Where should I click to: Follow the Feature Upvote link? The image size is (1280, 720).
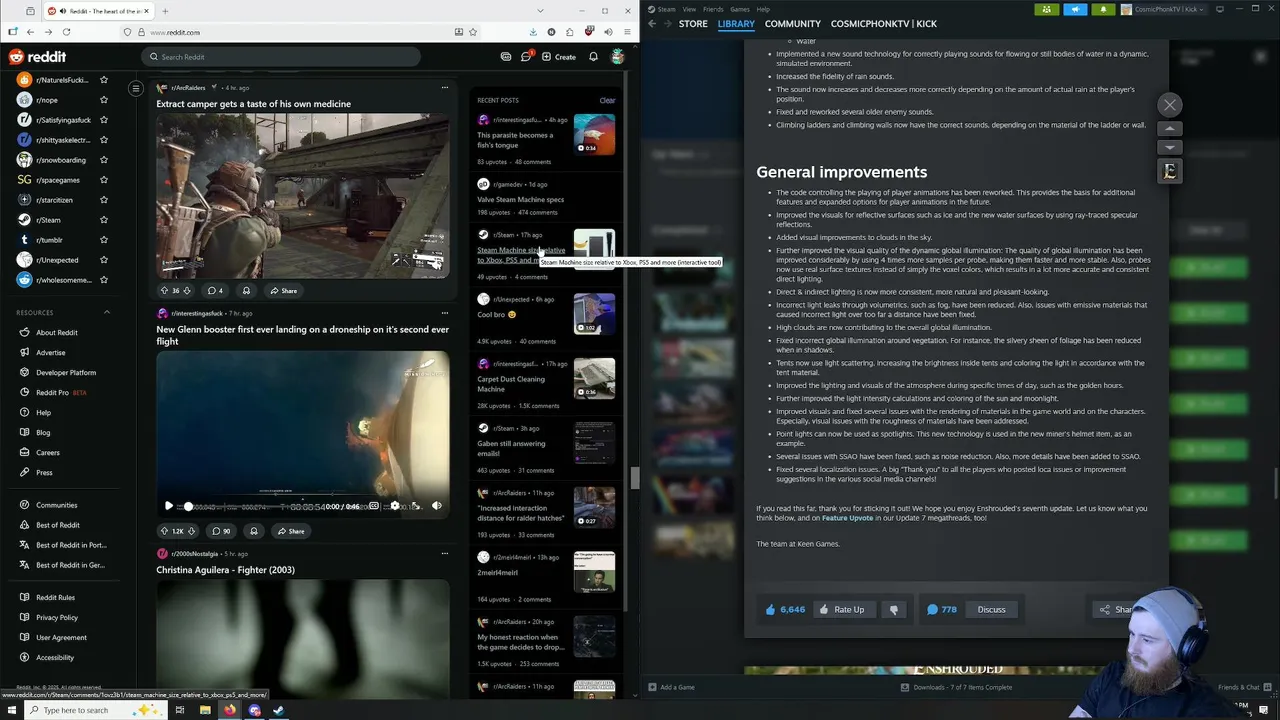(848, 518)
